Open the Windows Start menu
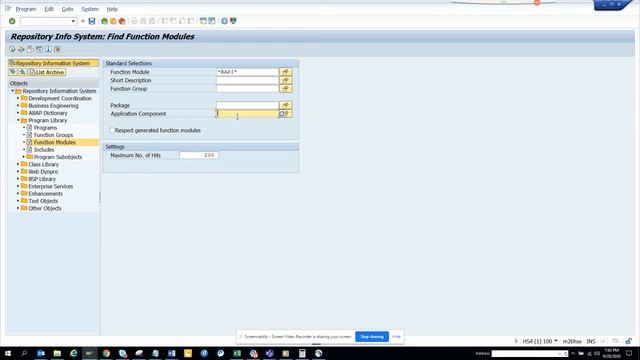The height and width of the screenshot is (360, 640). click(8, 353)
